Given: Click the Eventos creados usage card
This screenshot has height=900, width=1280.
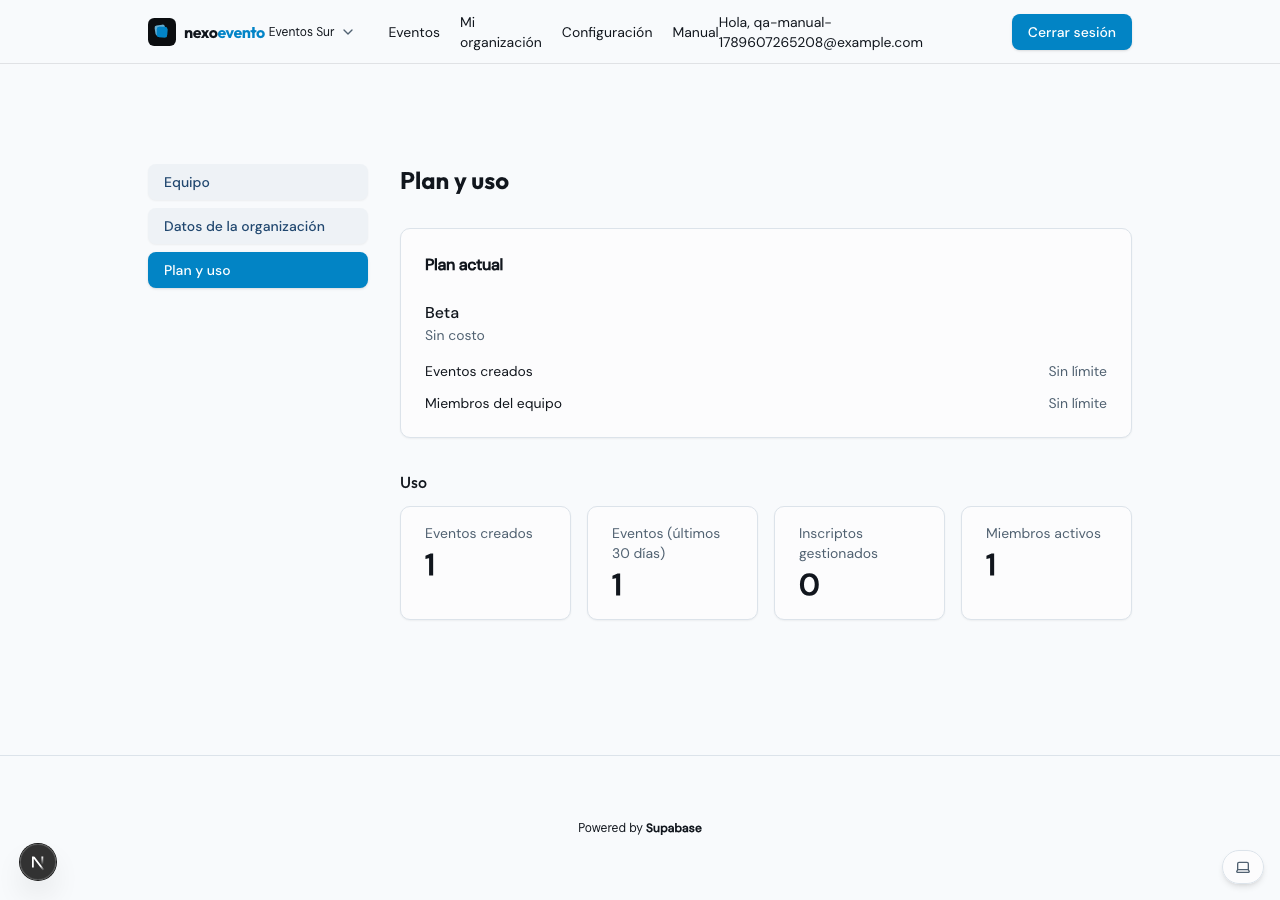Looking at the screenshot, I should (486, 563).
